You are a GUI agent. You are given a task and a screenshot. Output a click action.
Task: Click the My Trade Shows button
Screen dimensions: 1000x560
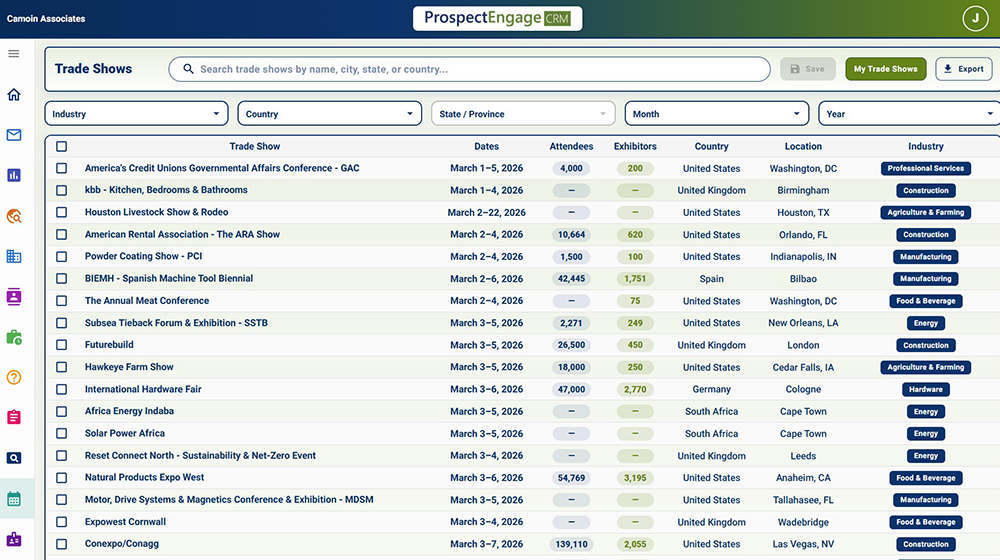click(x=885, y=69)
